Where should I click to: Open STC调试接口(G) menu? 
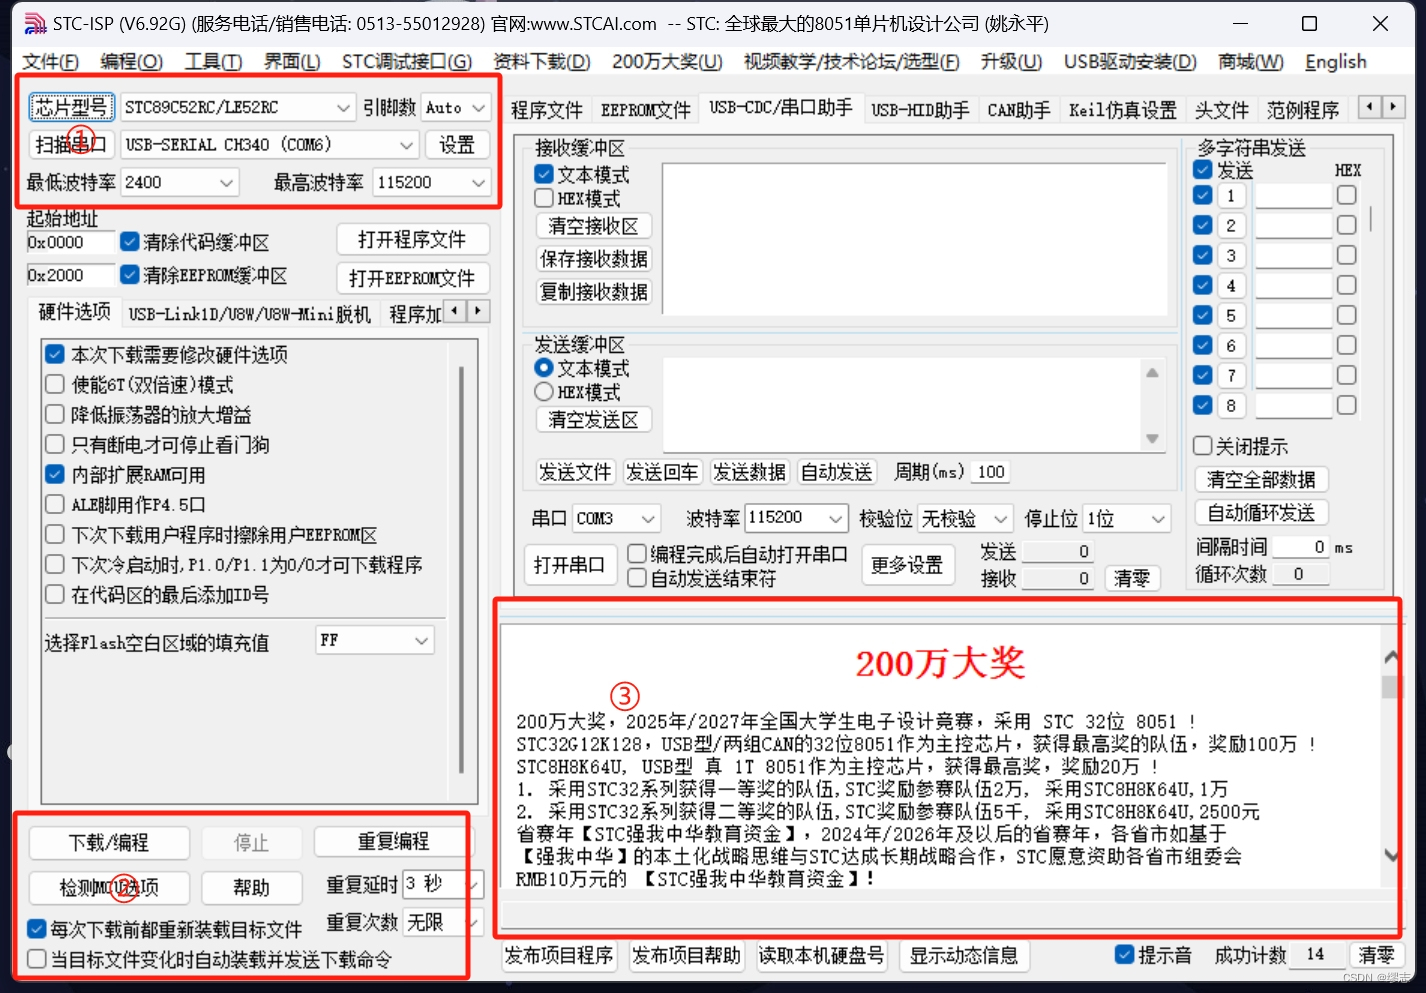(x=406, y=62)
